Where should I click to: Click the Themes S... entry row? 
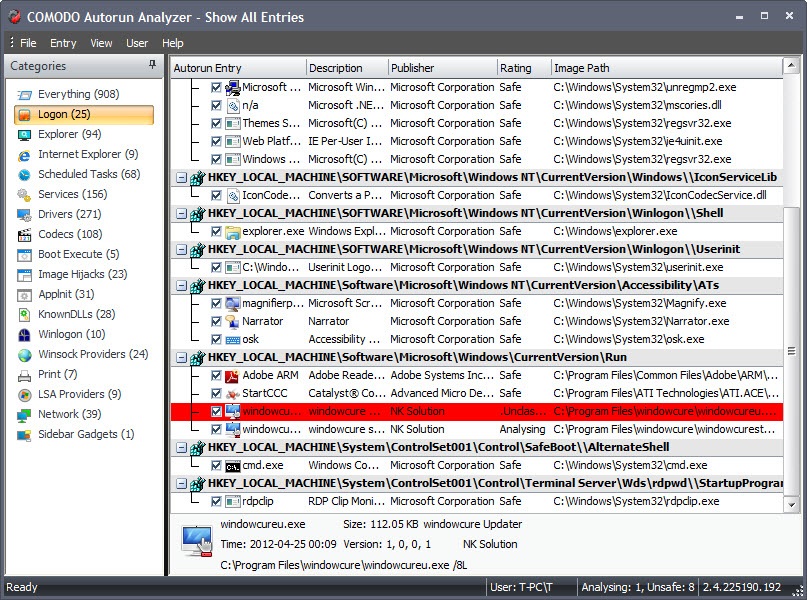tap(477, 123)
